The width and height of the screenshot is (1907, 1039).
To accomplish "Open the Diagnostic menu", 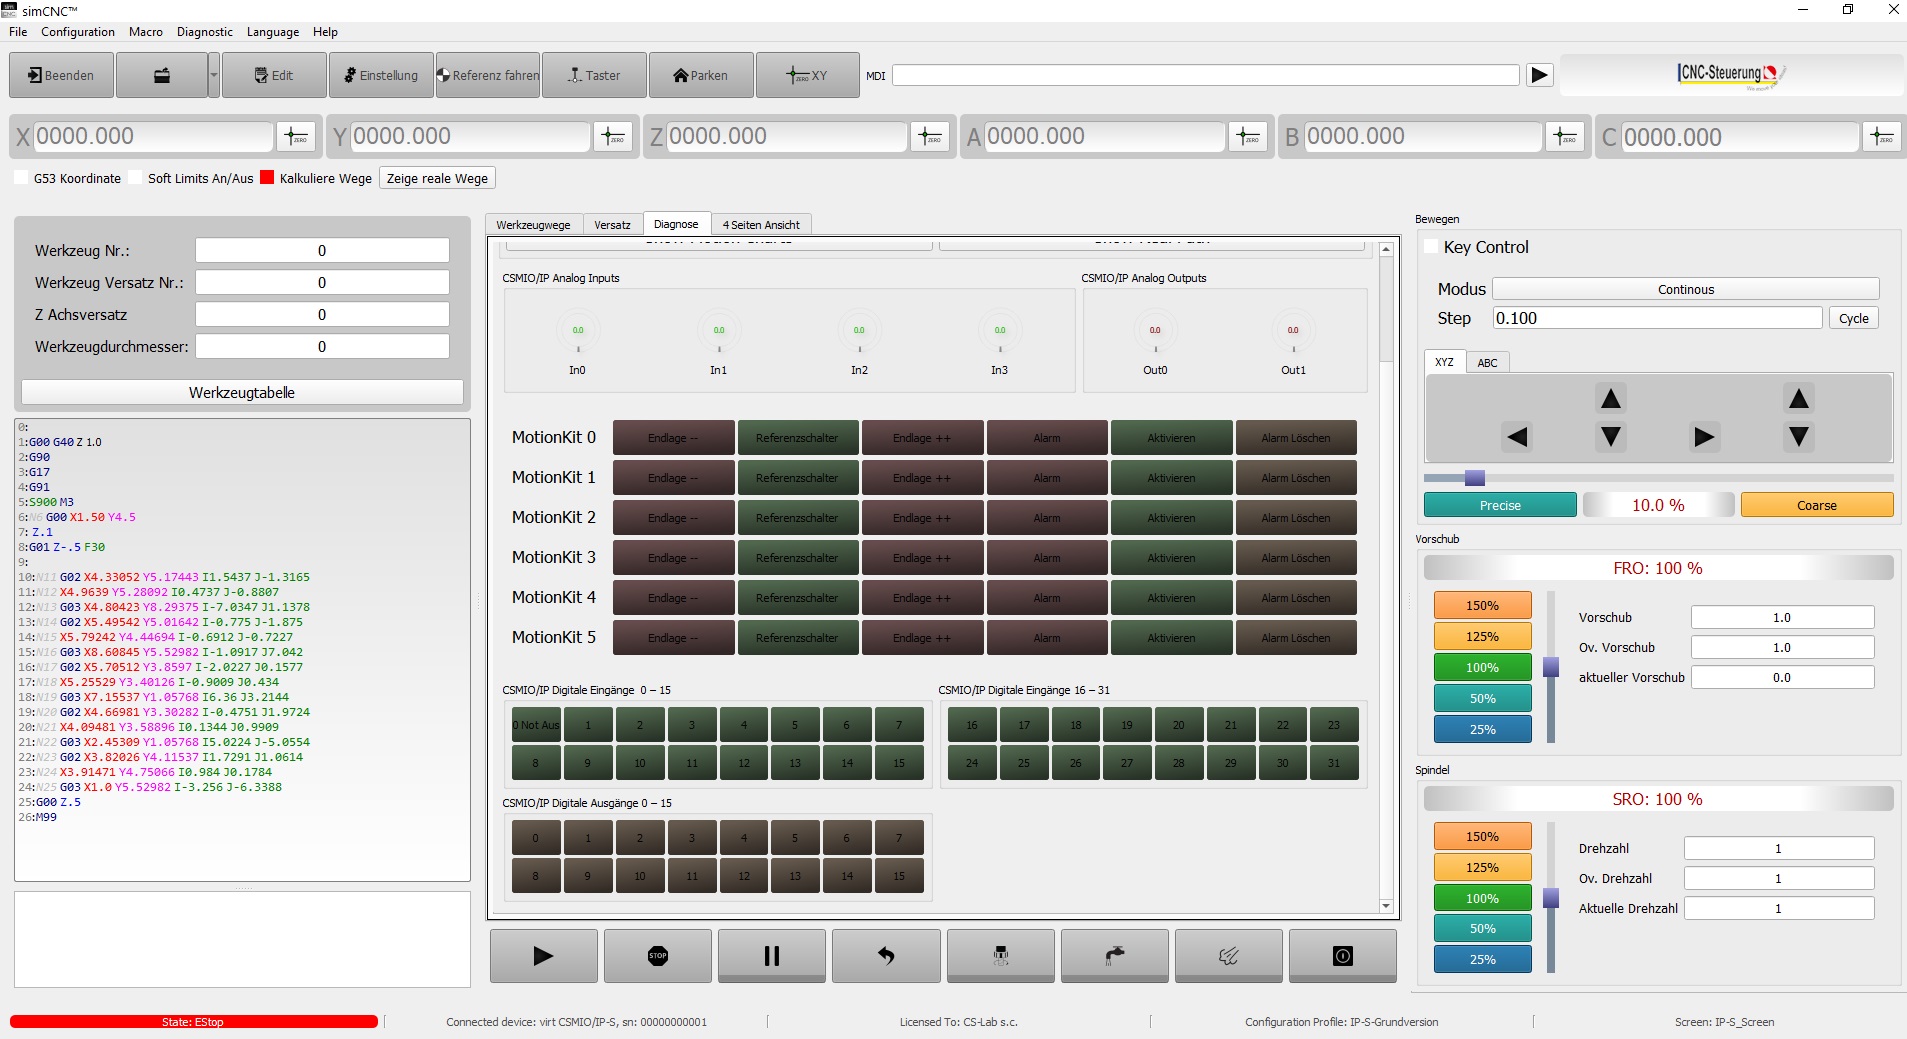I will pyautogui.click(x=204, y=32).
